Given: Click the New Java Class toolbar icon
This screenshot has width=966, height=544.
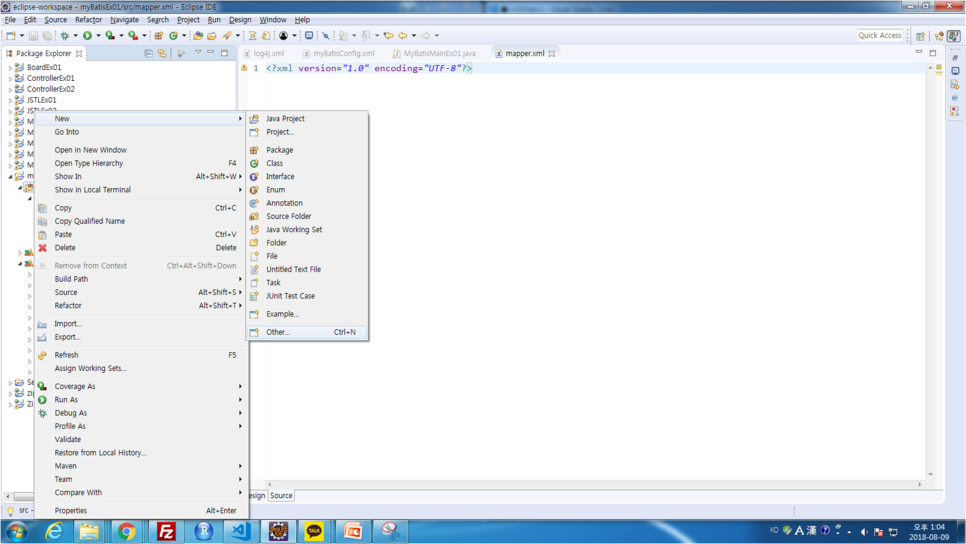Looking at the screenshot, I should pos(174,36).
